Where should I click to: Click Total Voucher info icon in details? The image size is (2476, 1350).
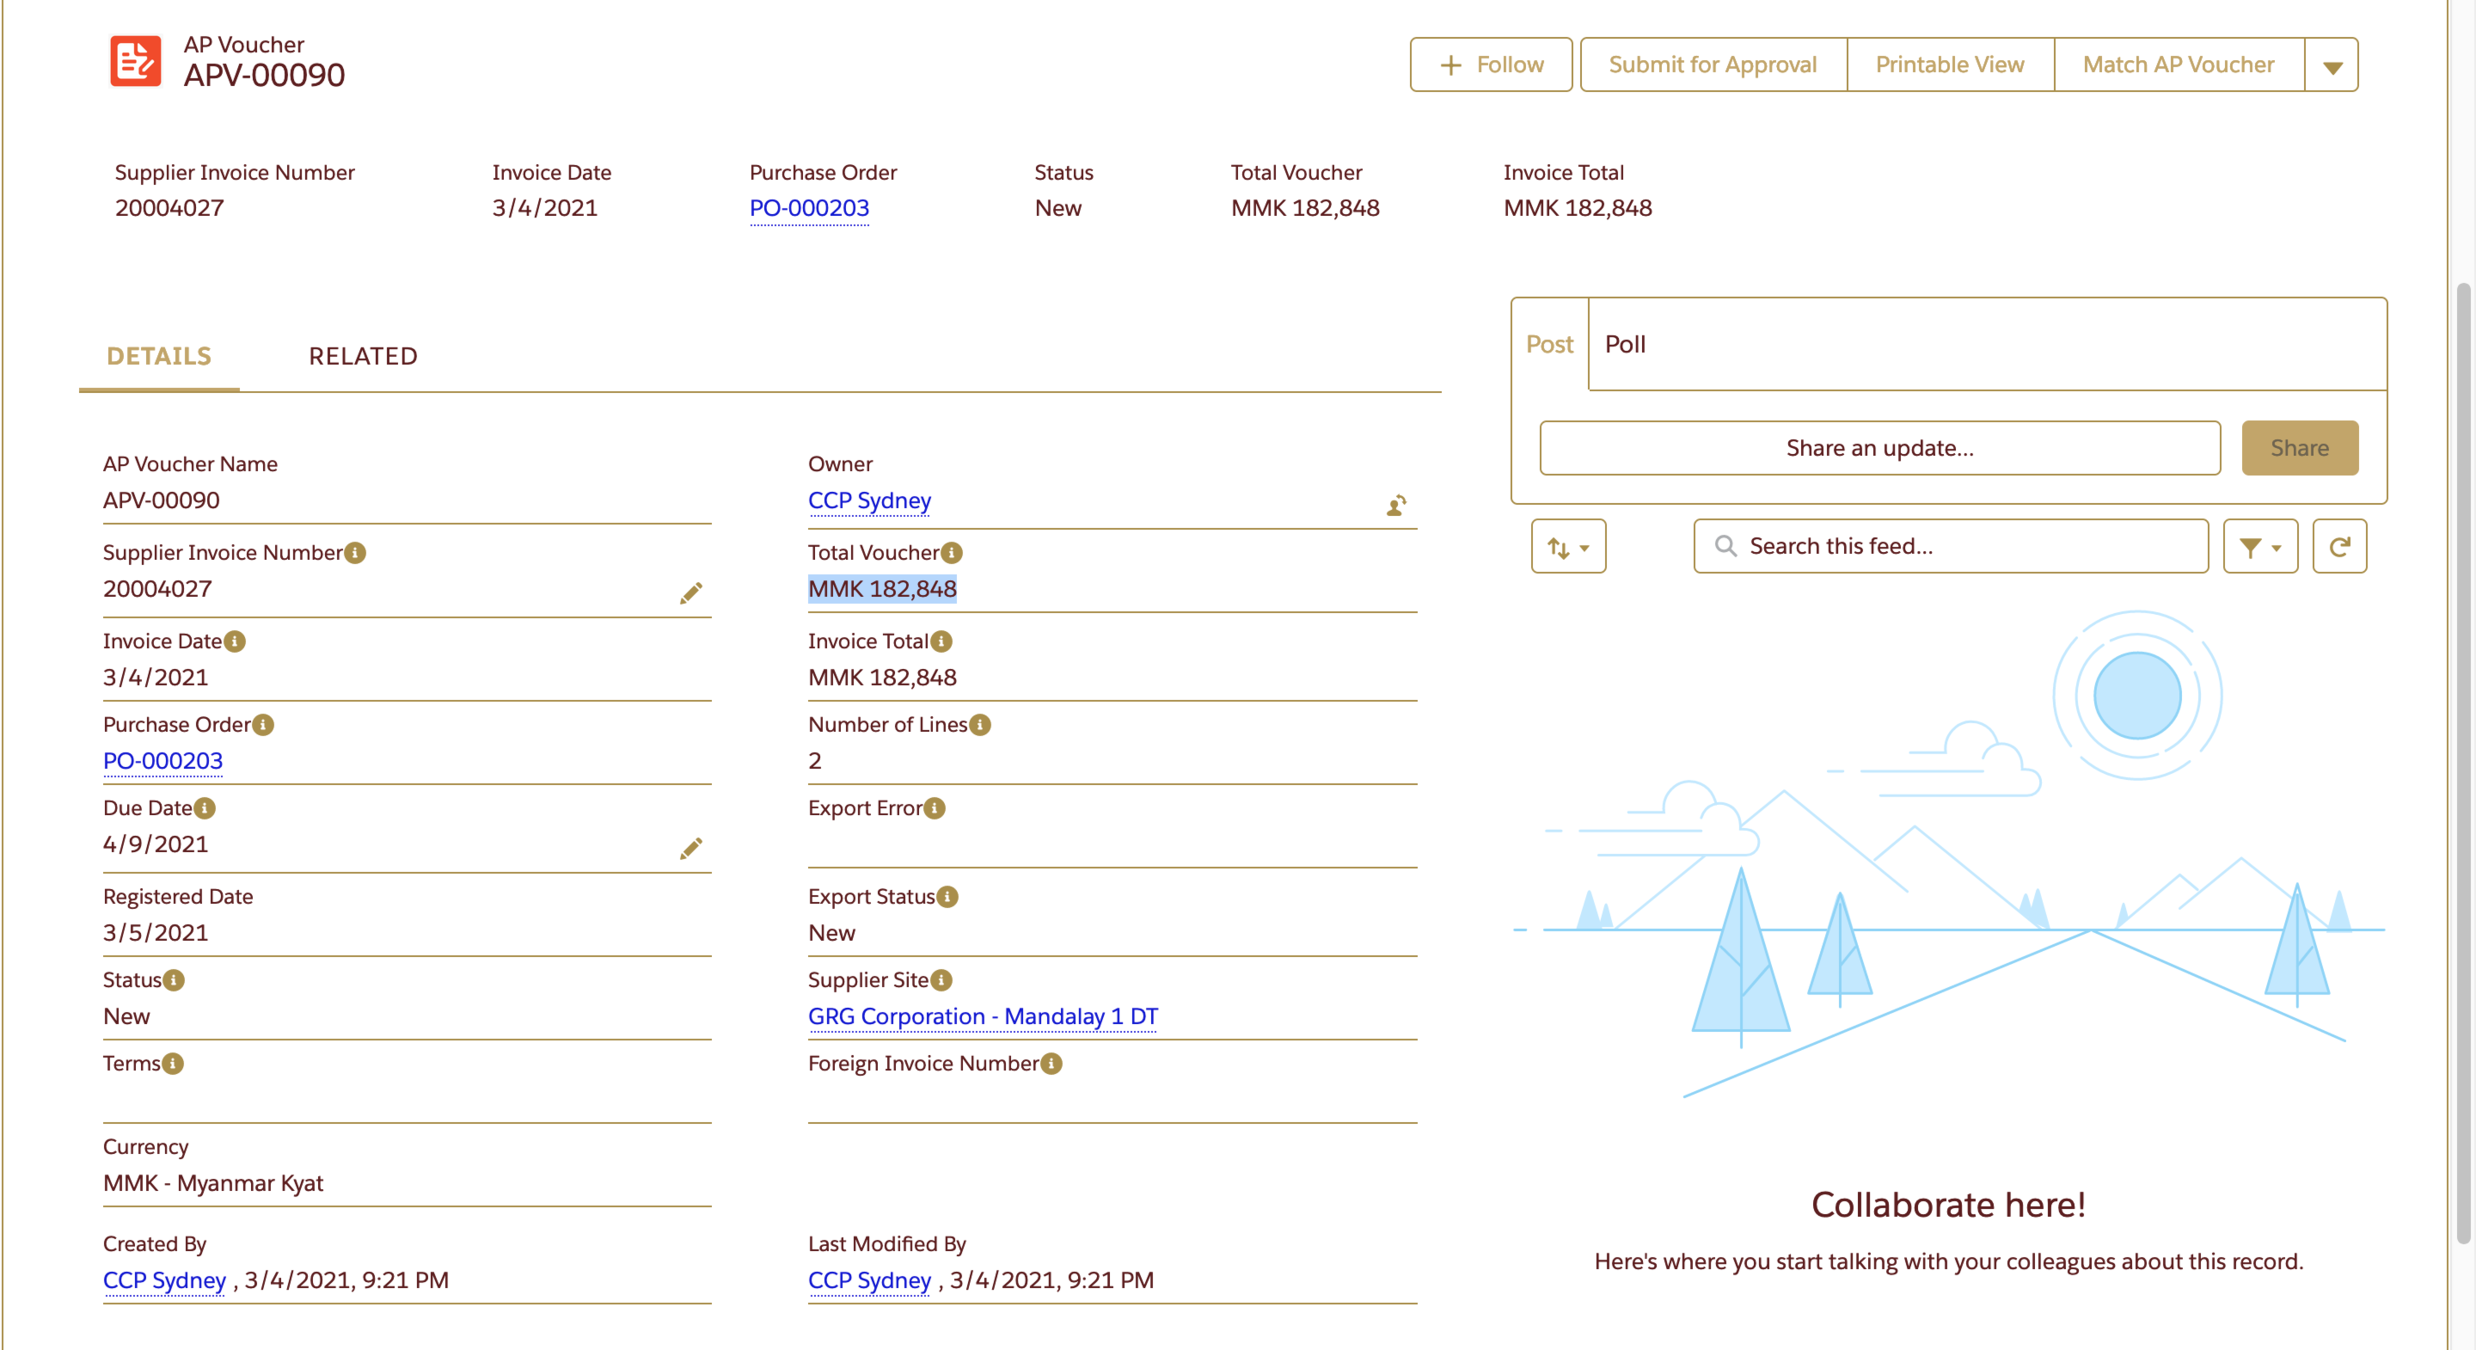tap(952, 553)
